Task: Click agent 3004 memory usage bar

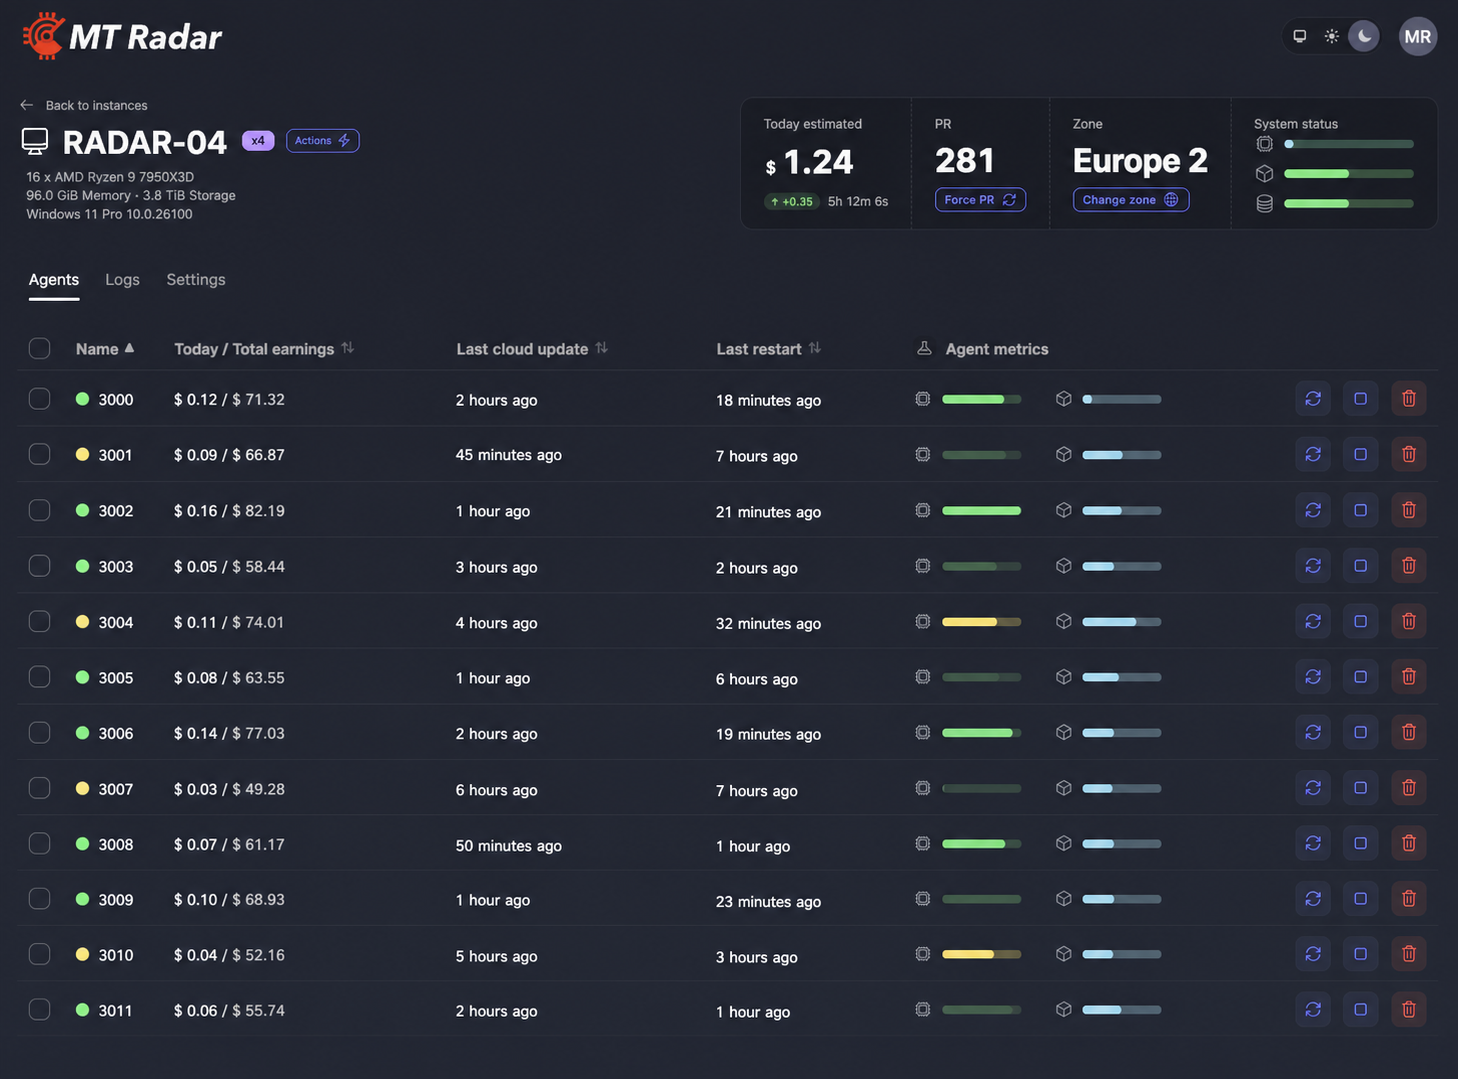Action: 1121,622
